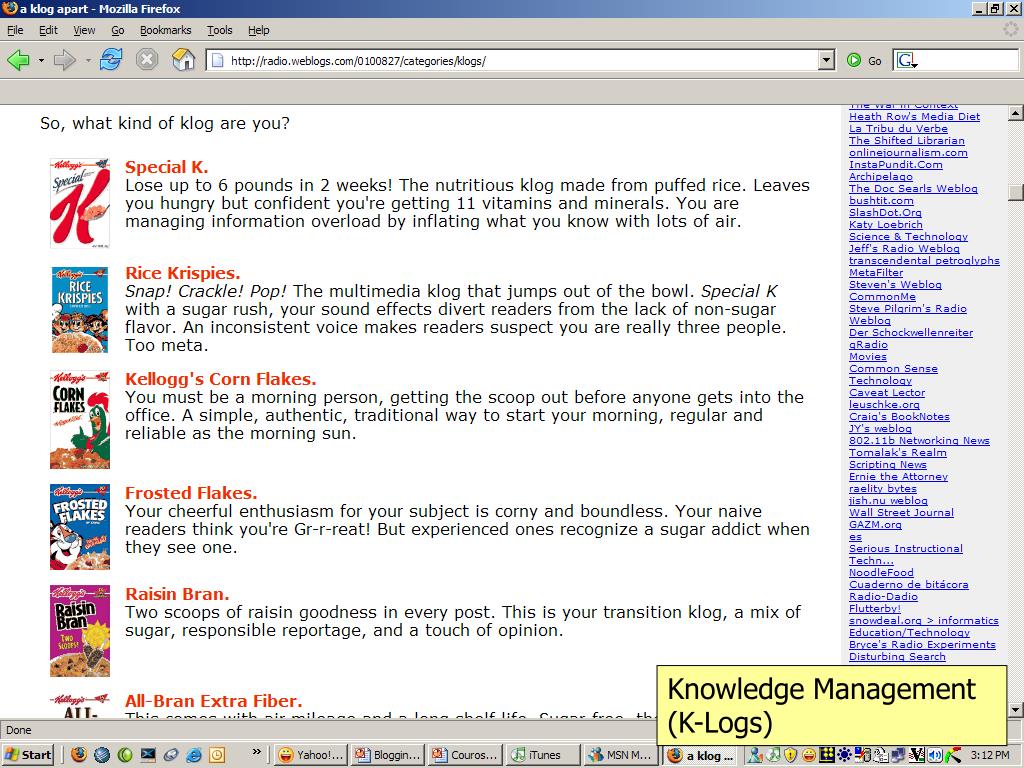Image resolution: width=1024 pixels, height=768 pixels.
Task: Click the "All-Bran Extra Fiber." heading text
Action: [214, 701]
